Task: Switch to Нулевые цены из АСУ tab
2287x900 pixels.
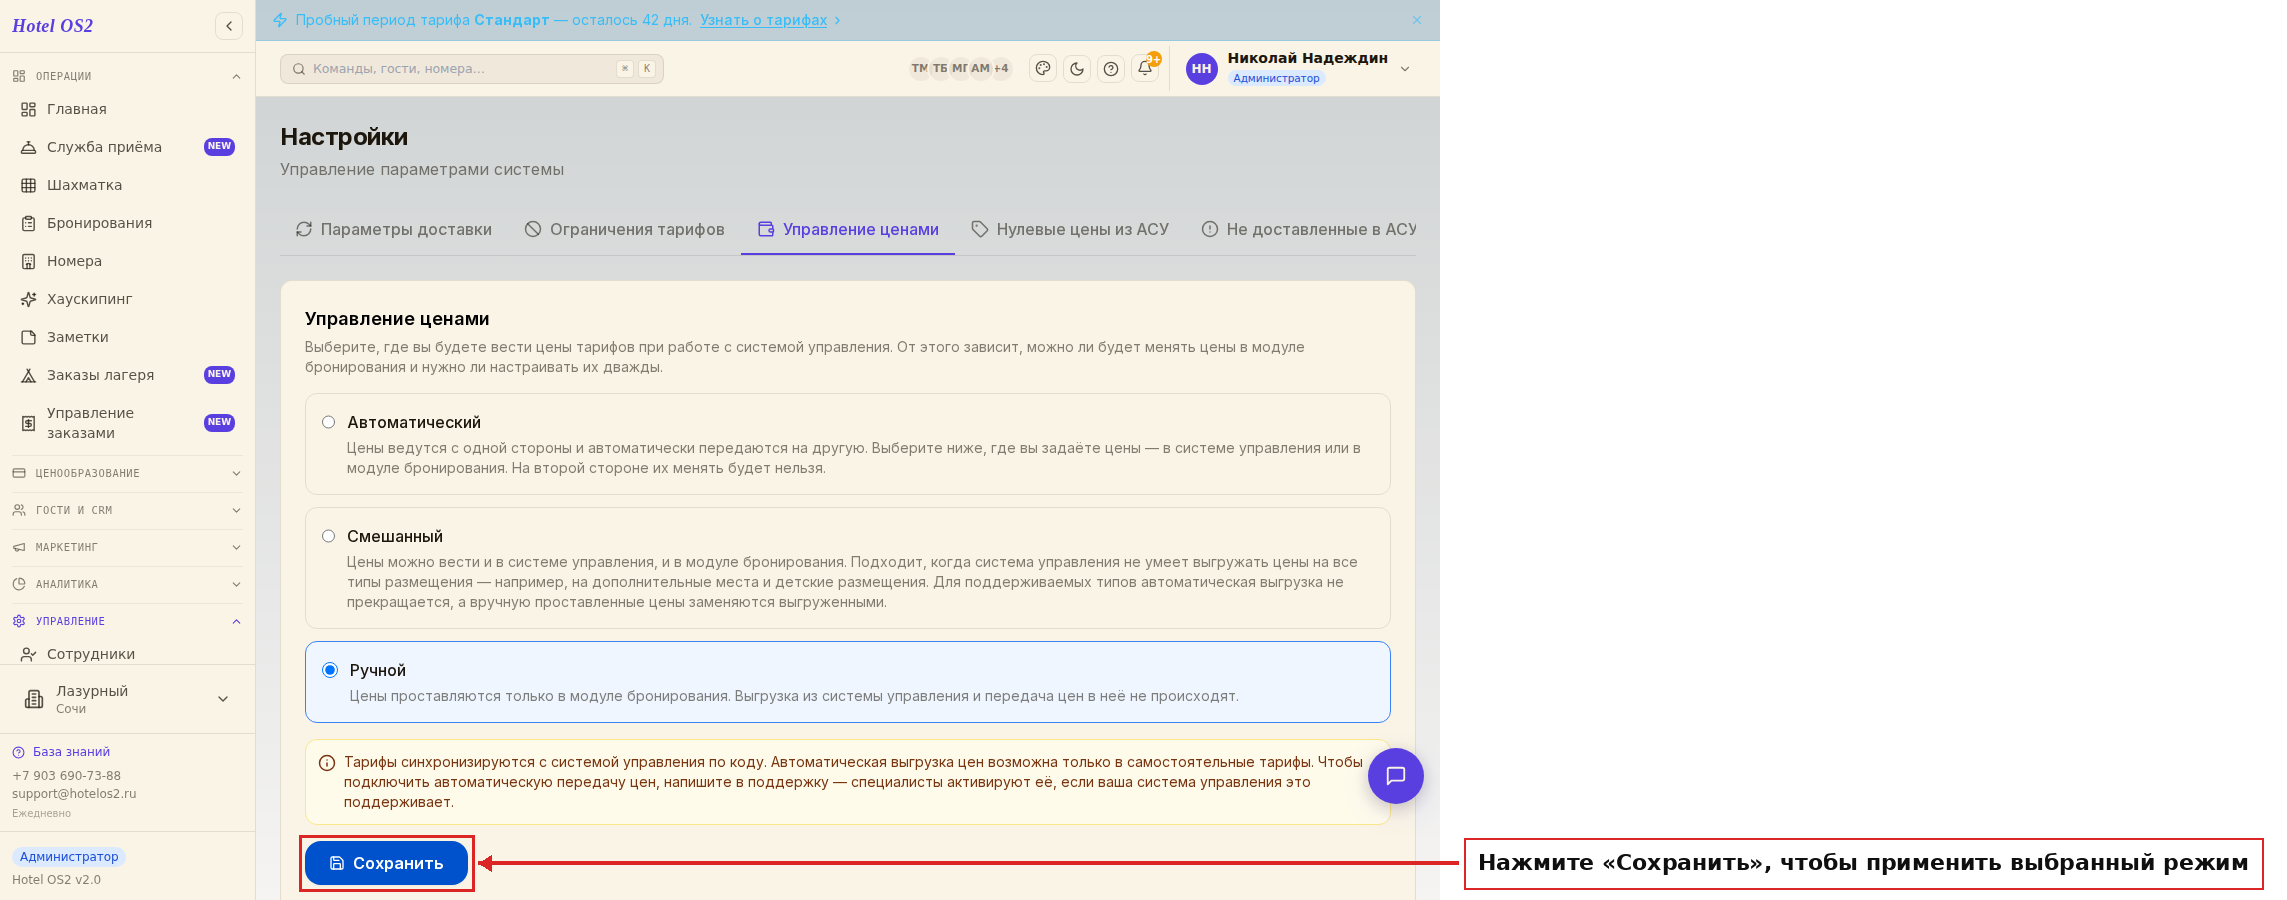Action: pyautogui.click(x=1070, y=229)
